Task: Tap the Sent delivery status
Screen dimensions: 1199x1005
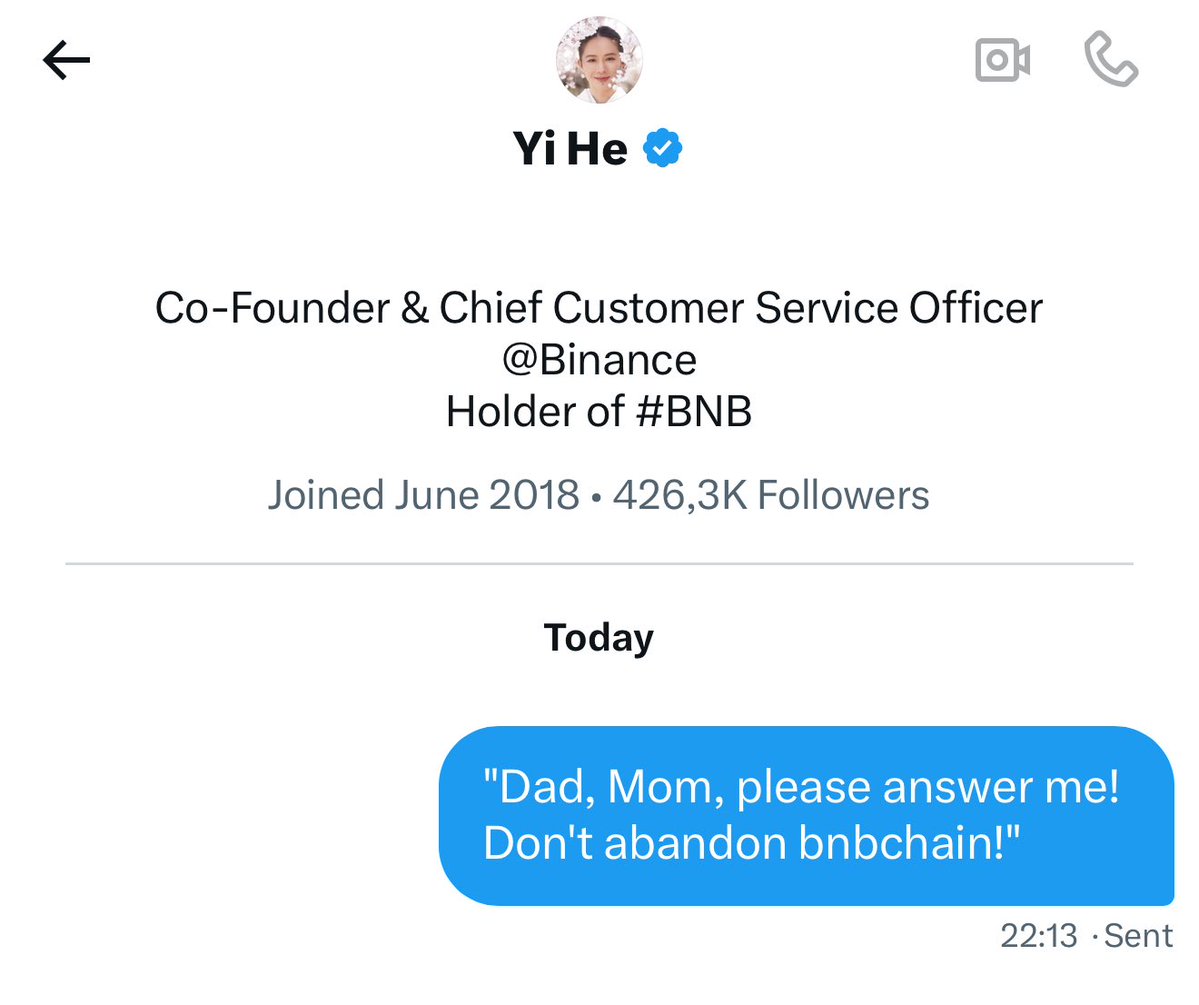Action: click(x=1138, y=936)
